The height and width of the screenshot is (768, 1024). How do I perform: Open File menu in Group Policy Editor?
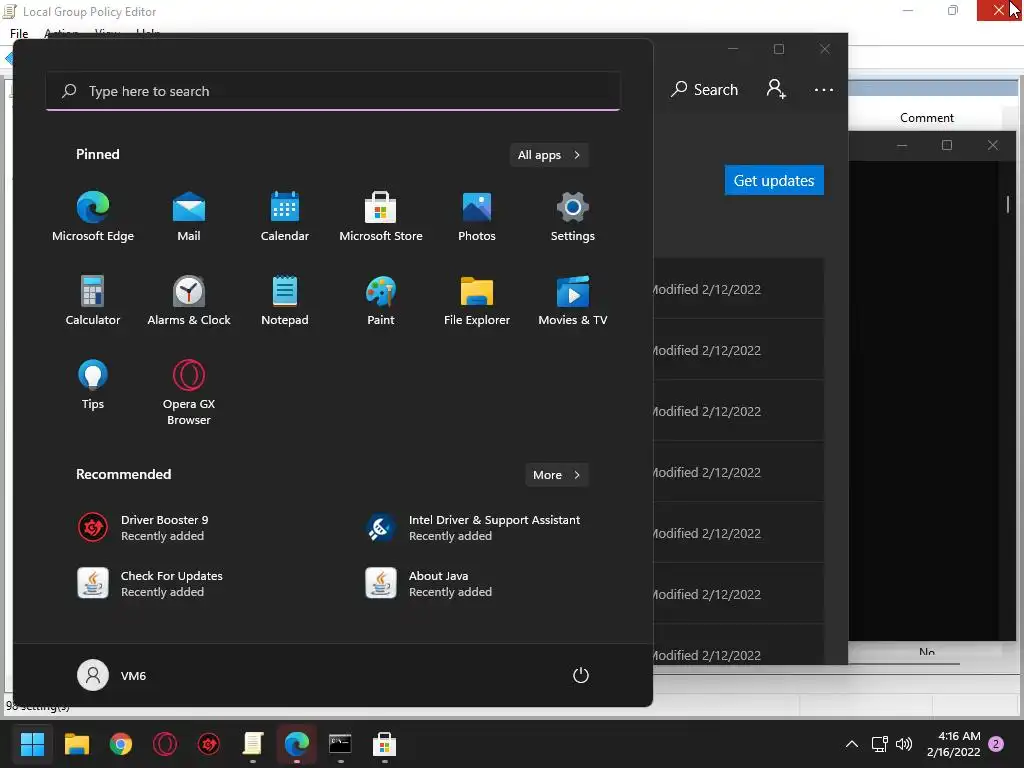(x=19, y=33)
